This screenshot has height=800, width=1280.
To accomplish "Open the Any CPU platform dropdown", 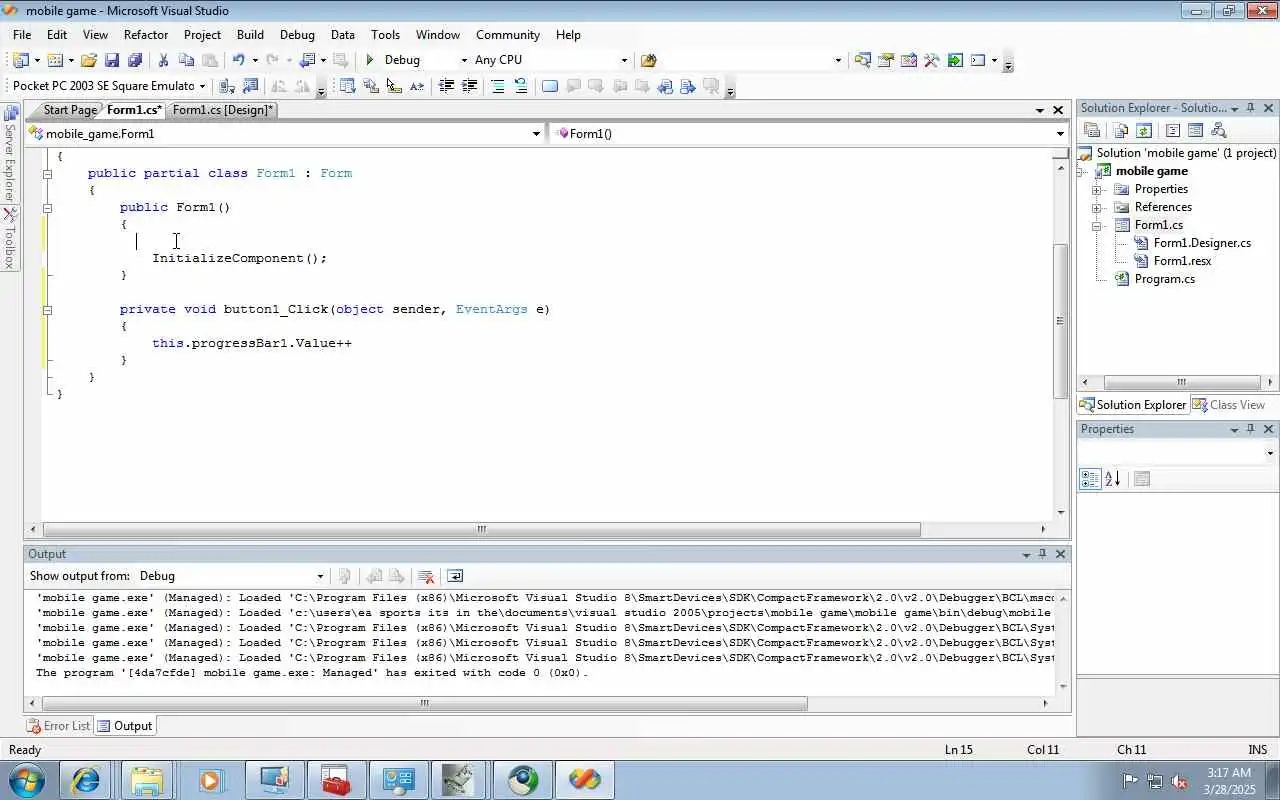I will pyautogui.click(x=624, y=60).
